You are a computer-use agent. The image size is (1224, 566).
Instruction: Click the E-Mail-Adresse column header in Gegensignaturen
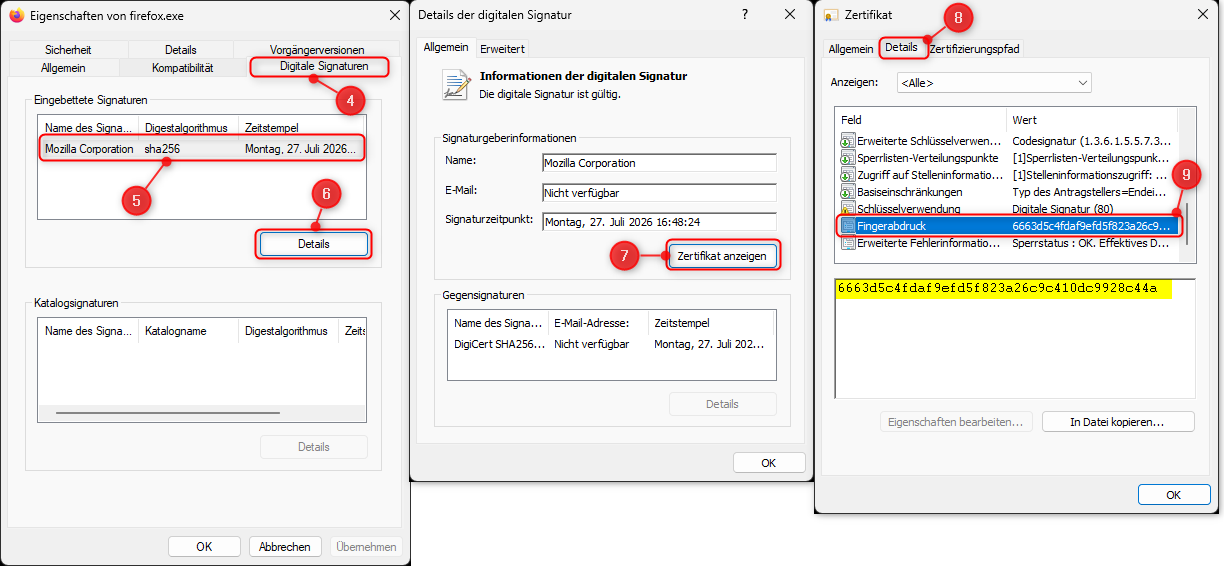[598, 323]
